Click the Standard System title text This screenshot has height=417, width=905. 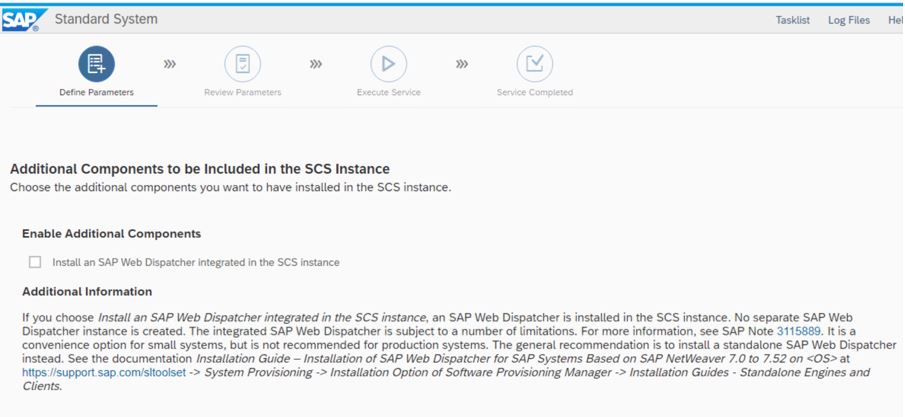[106, 19]
